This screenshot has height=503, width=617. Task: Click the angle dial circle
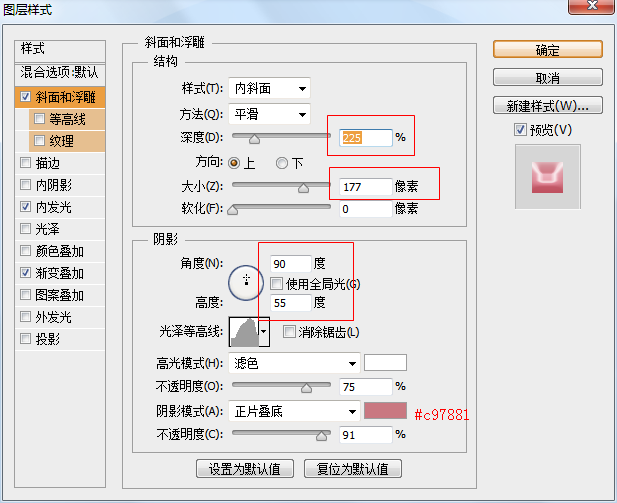click(245, 283)
